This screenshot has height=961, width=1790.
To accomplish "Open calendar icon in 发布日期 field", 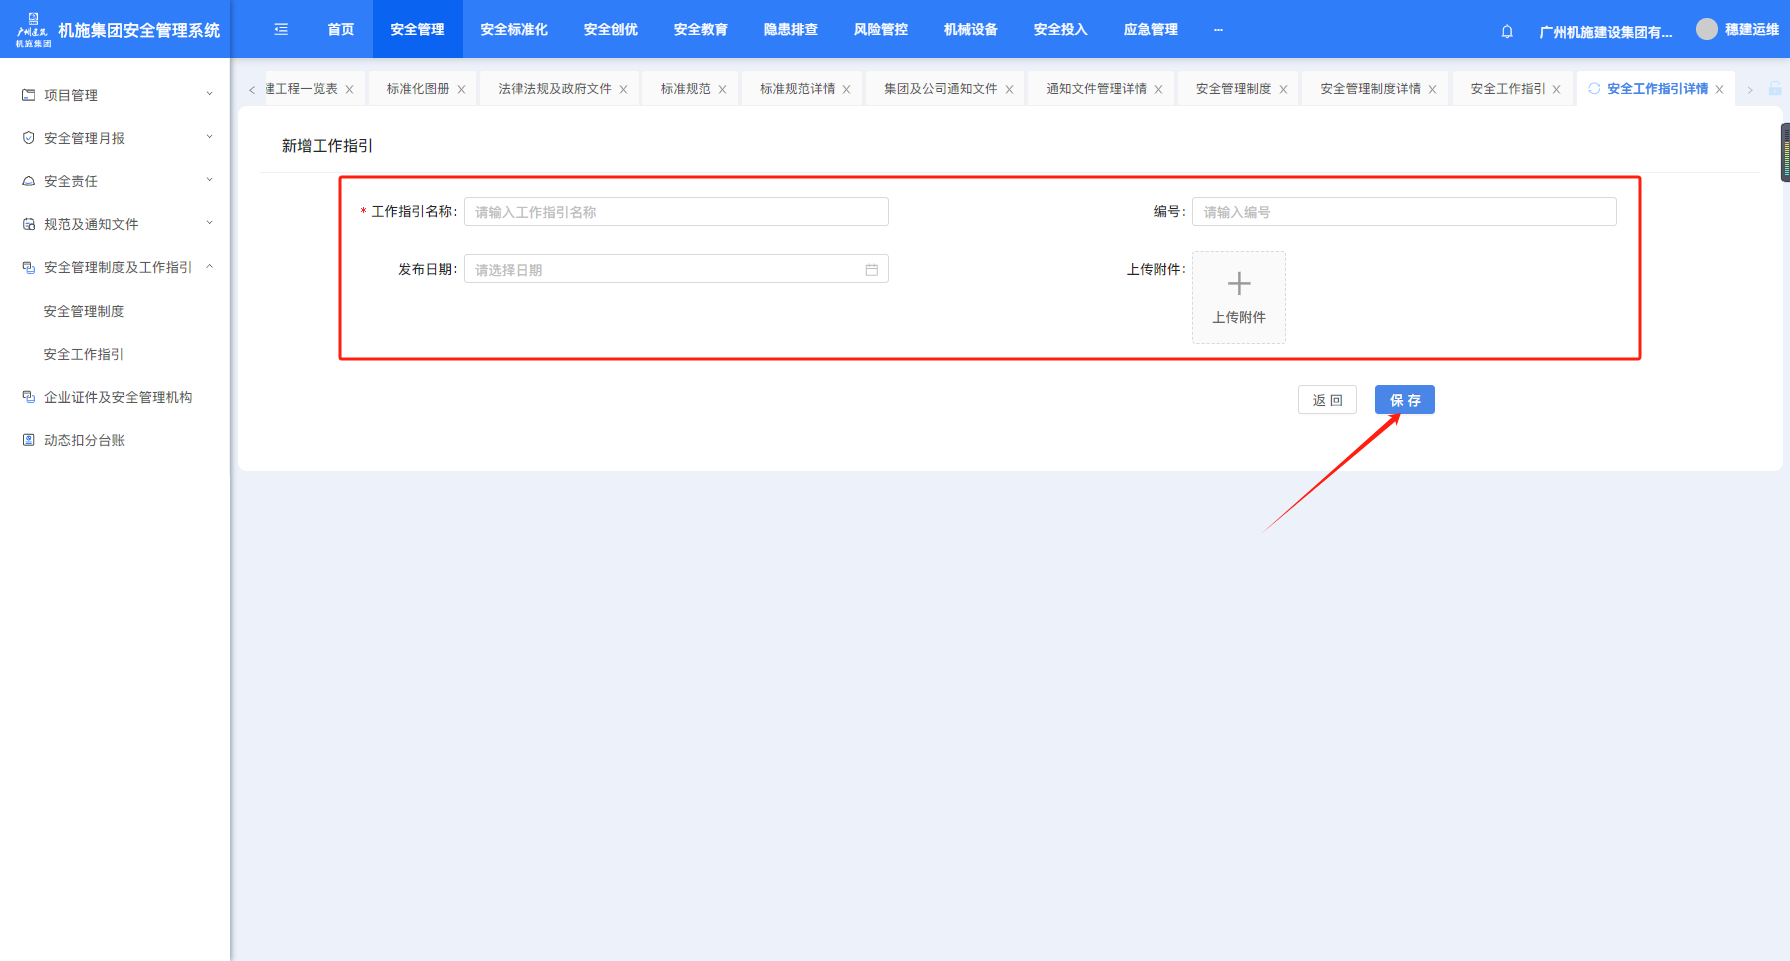I will tap(871, 270).
